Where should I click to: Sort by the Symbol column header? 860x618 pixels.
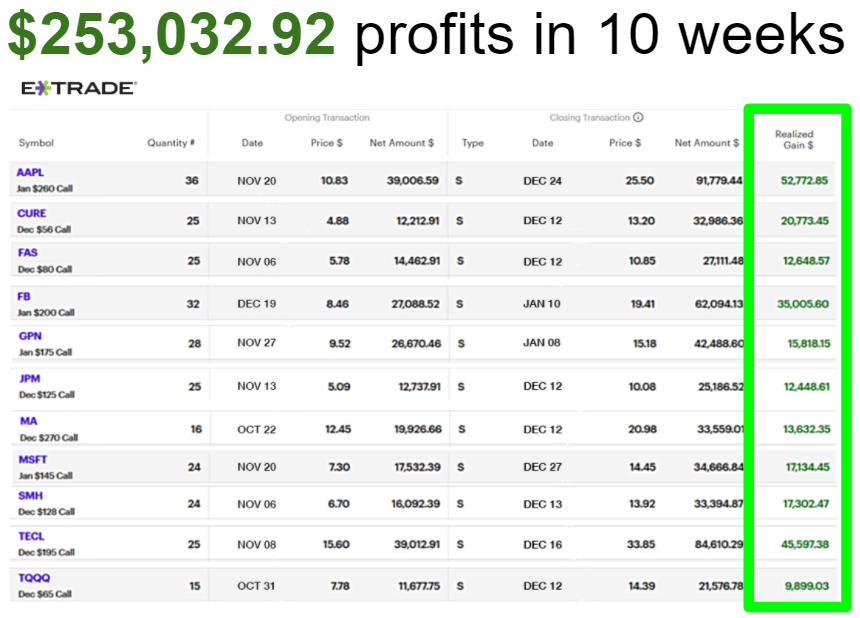tap(36, 143)
